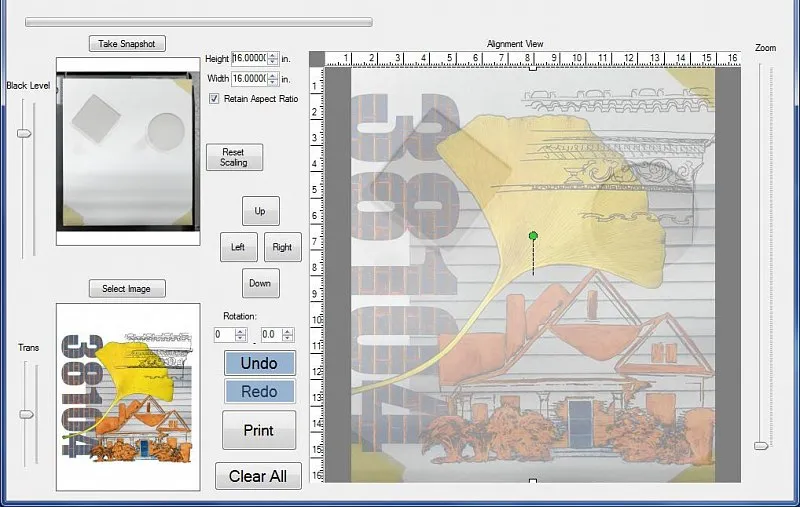Click the Redo button
The image size is (800, 507).
point(259,392)
